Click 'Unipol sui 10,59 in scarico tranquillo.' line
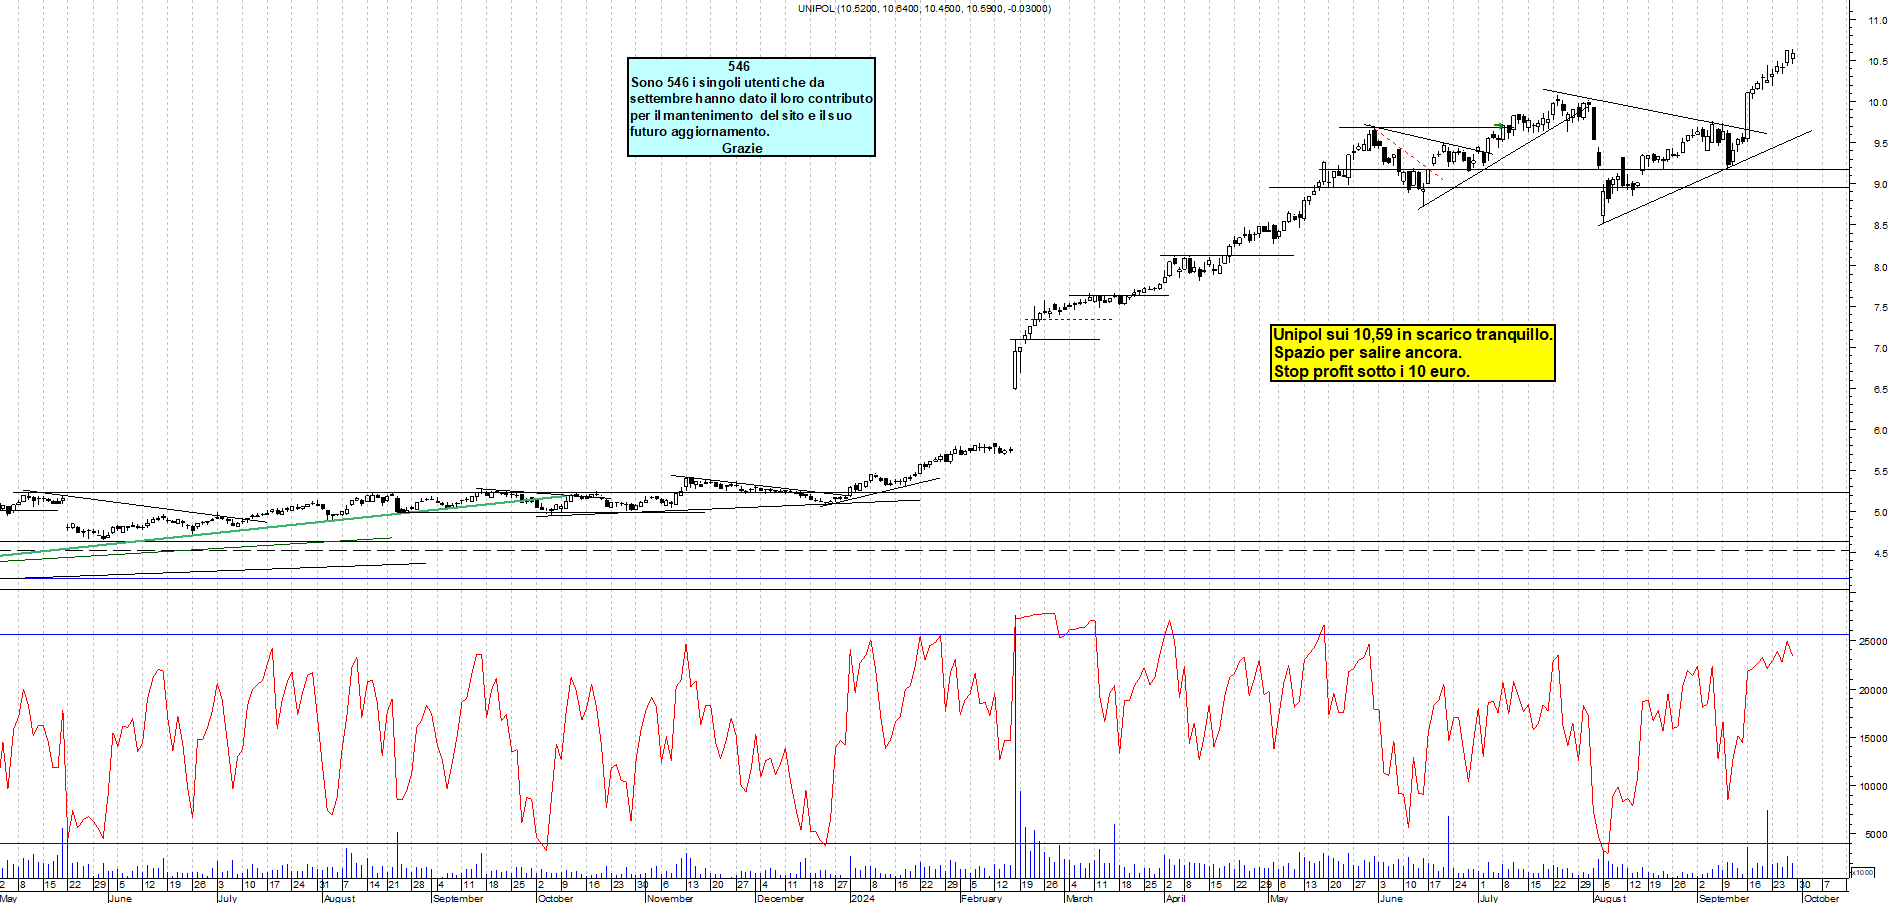The image size is (1890, 903). pos(1412,334)
